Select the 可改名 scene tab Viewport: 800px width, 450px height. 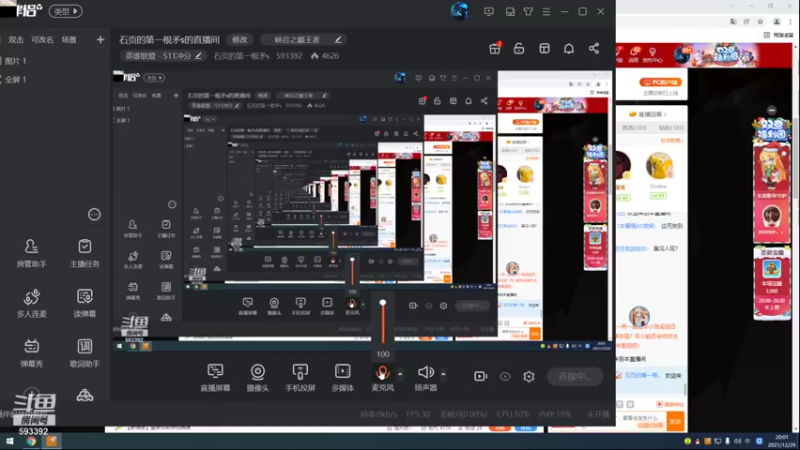coord(42,40)
